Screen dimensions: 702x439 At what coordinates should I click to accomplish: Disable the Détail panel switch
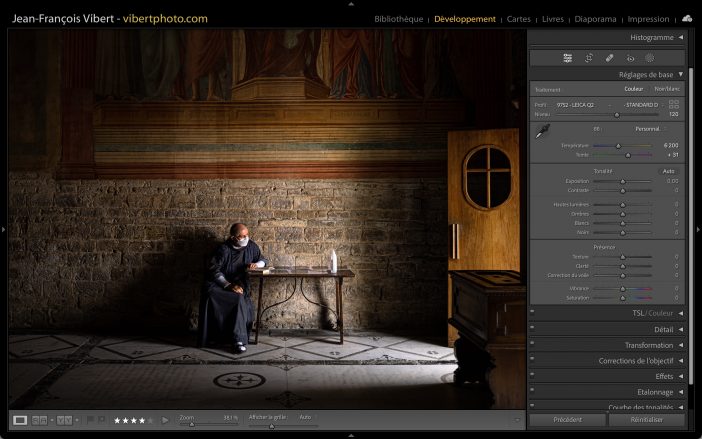click(533, 329)
